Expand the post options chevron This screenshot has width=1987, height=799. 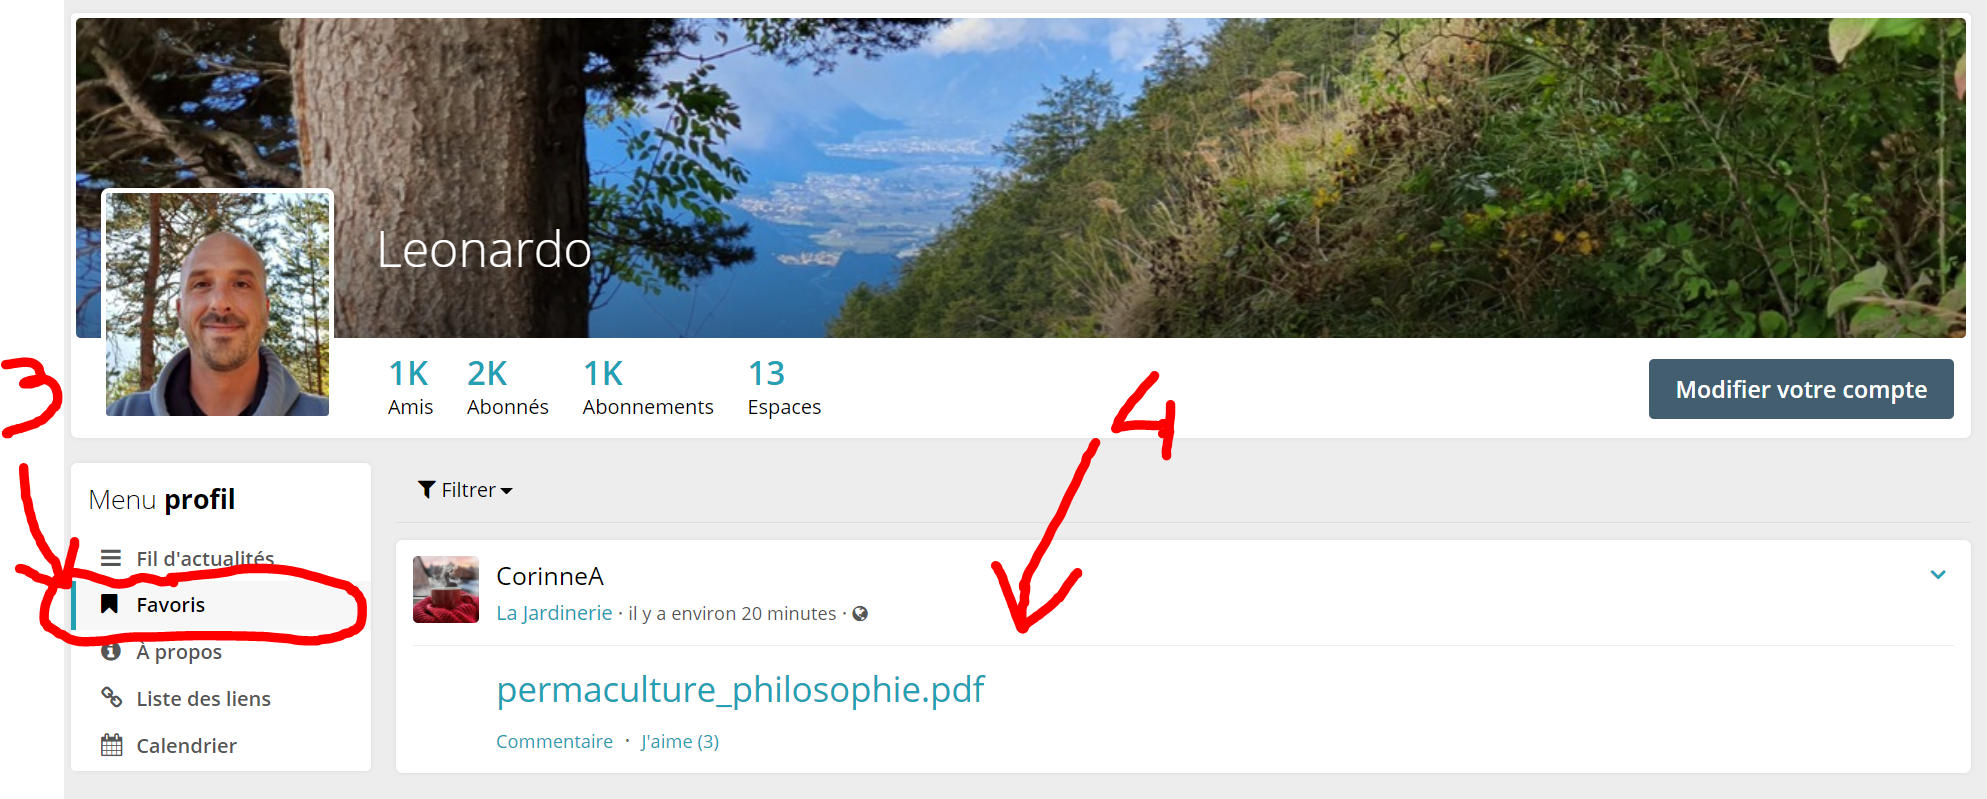[x=1937, y=575]
